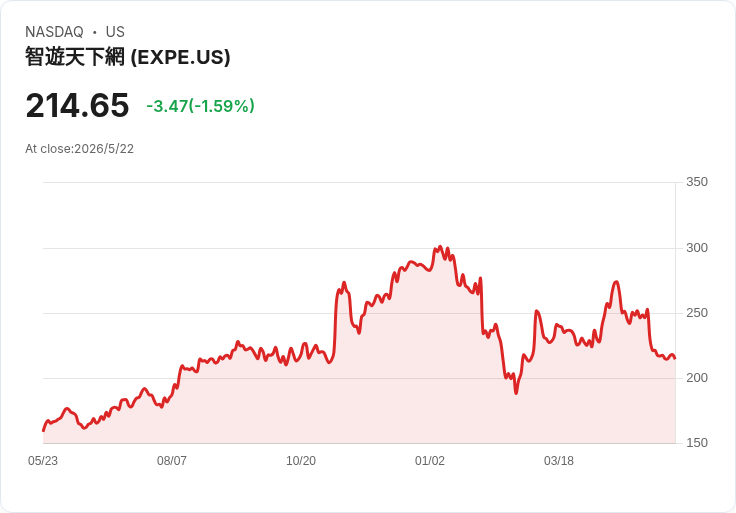Click the chart's lowest dip after 01/02
Image resolution: width=736 pixels, height=513 pixels.
[516, 392]
